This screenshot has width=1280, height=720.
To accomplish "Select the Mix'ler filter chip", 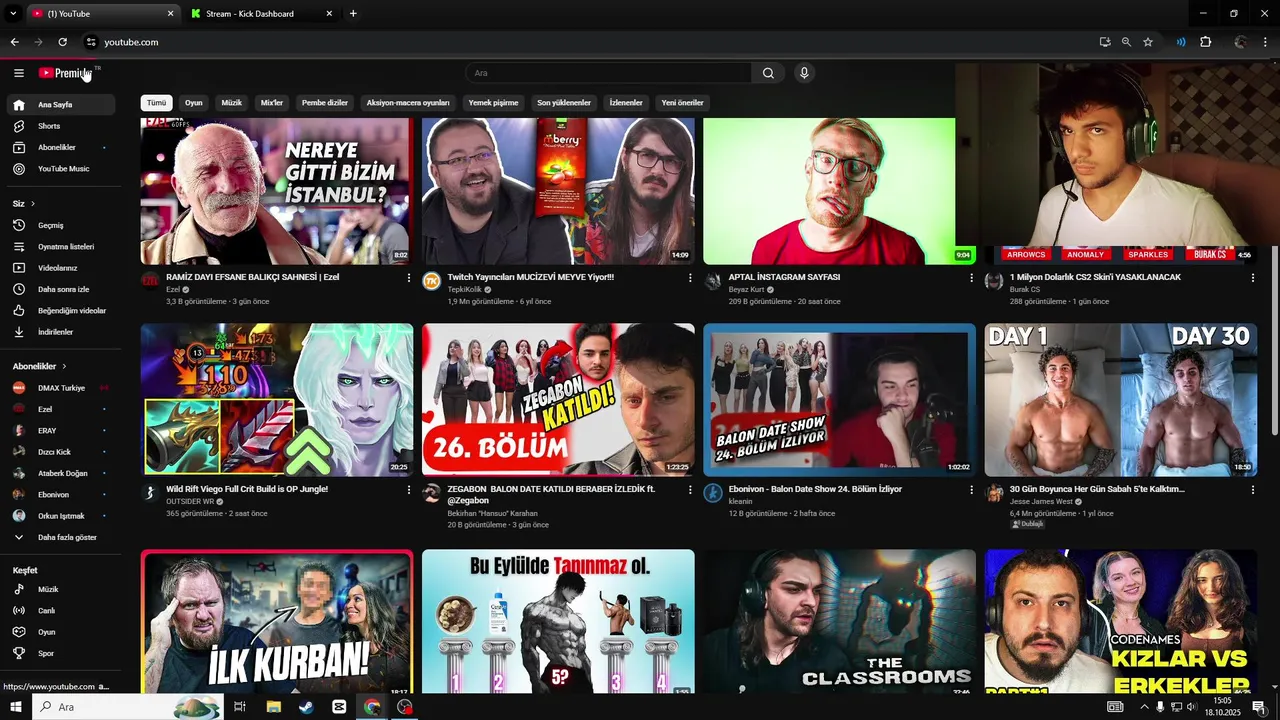I will (x=272, y=103).
